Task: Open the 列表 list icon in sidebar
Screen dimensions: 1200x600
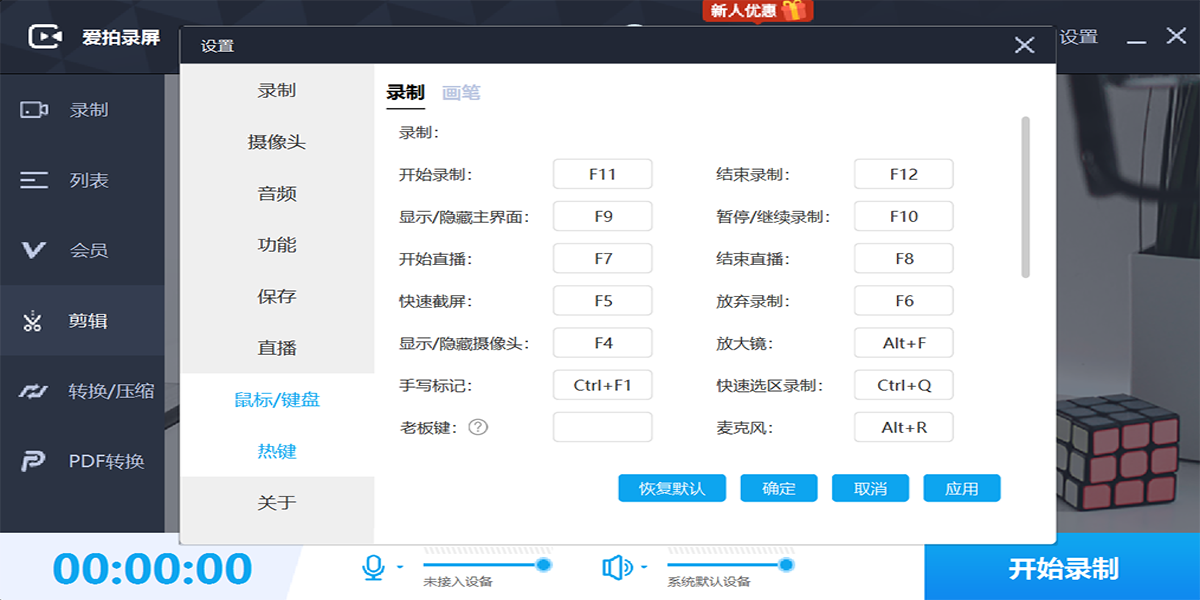Action: [x=34, y=180]
